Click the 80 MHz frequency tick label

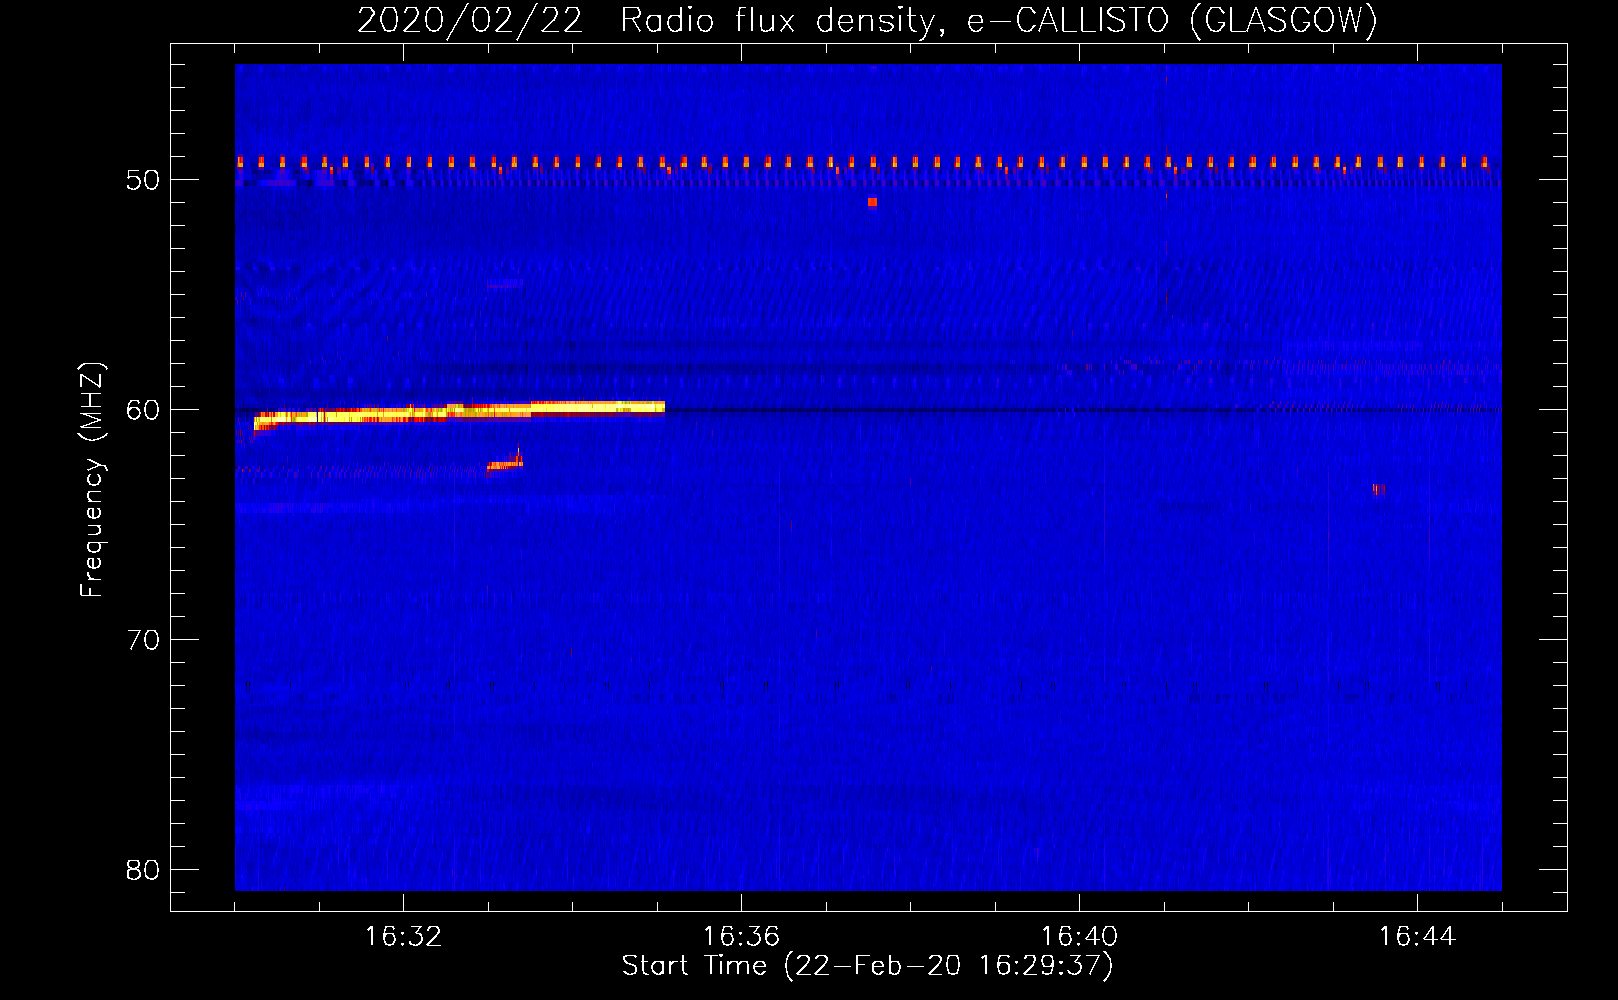coord(143,870)
